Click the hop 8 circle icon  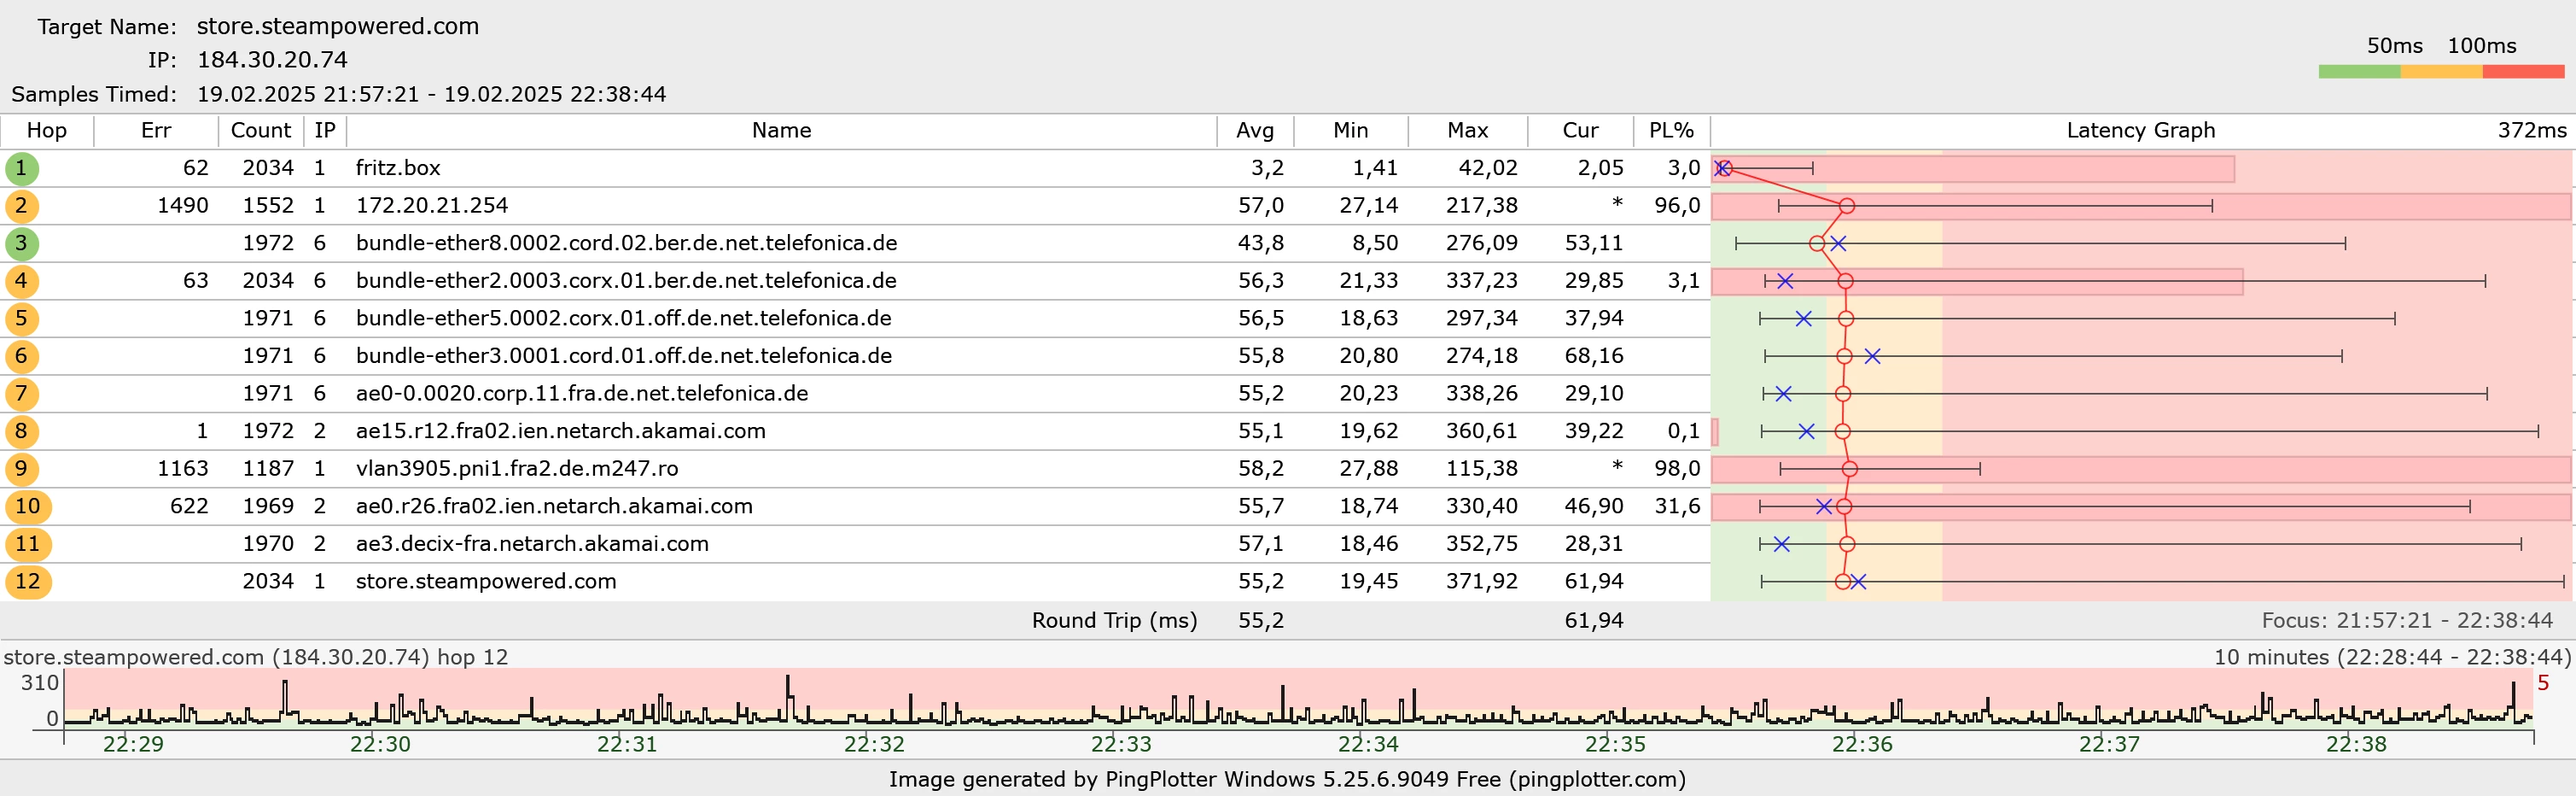pyautogui.click(x=21, y=431)
